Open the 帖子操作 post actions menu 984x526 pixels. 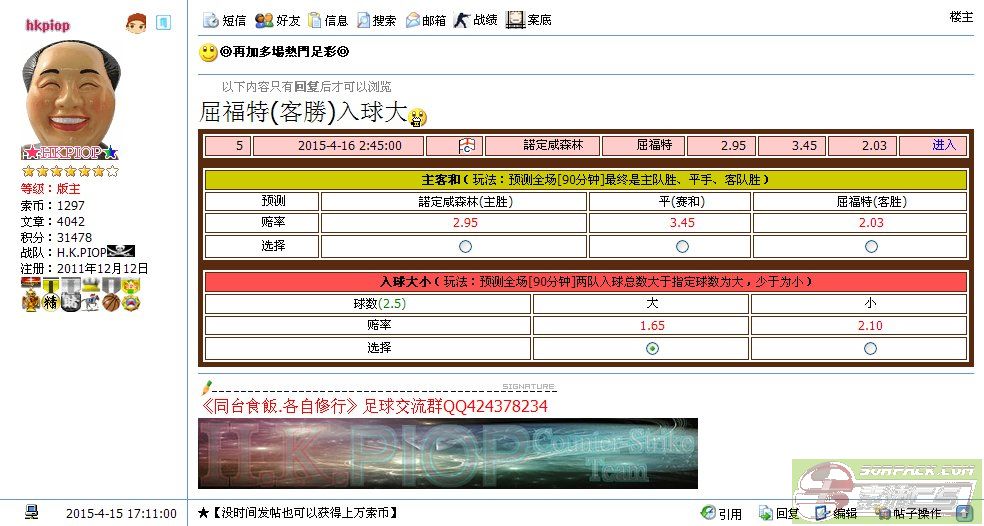pos(908,513)
